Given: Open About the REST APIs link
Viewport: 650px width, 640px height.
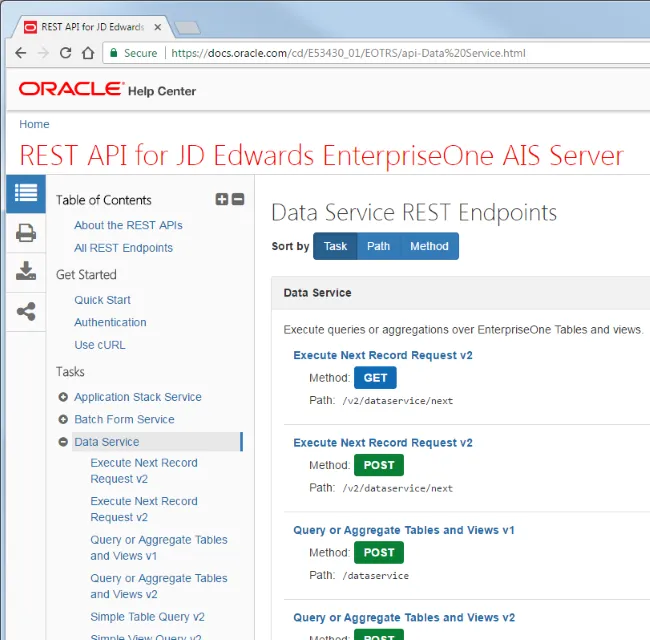Looking at the screenshot, I should click(128, 225).
